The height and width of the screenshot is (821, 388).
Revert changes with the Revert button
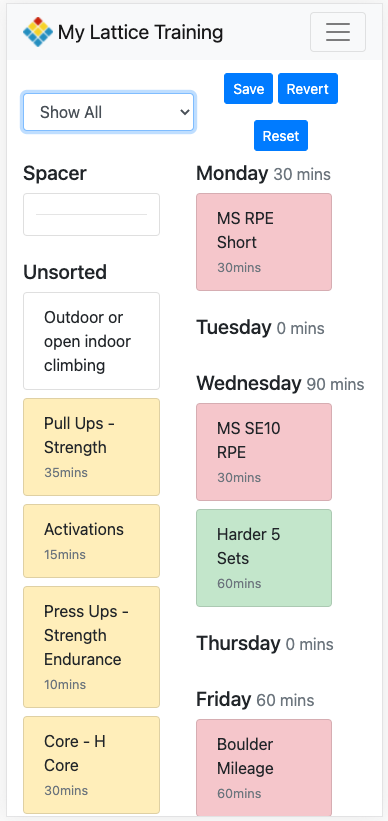pos(308,88)
